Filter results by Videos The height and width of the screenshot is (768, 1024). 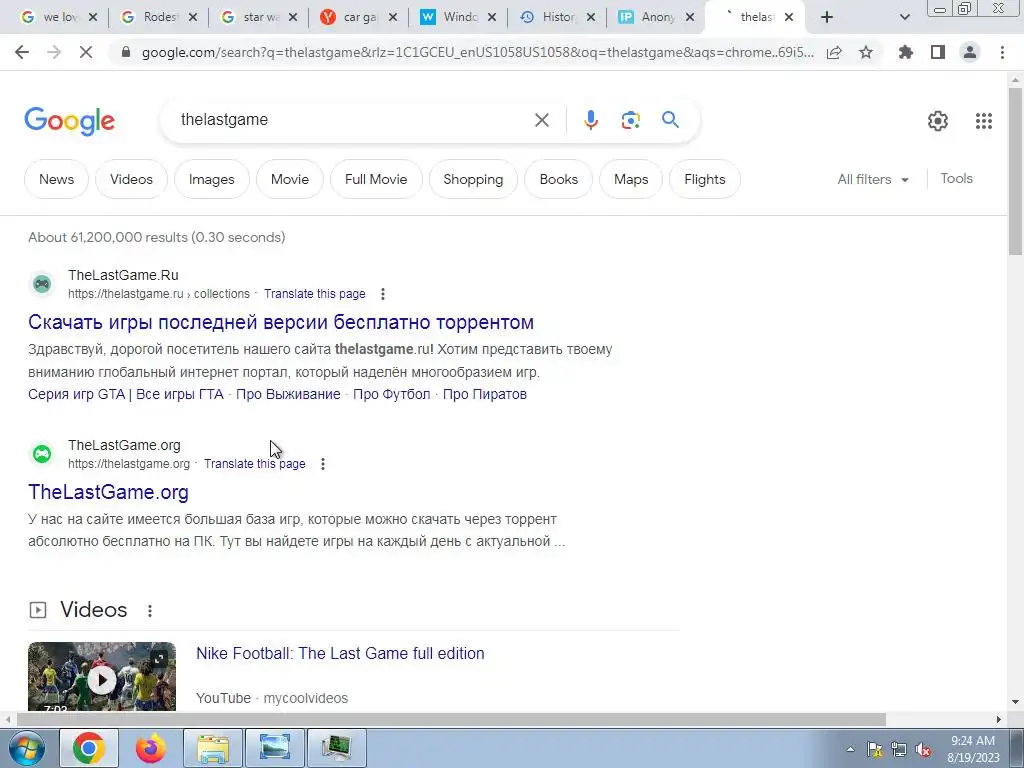point(131,179)
